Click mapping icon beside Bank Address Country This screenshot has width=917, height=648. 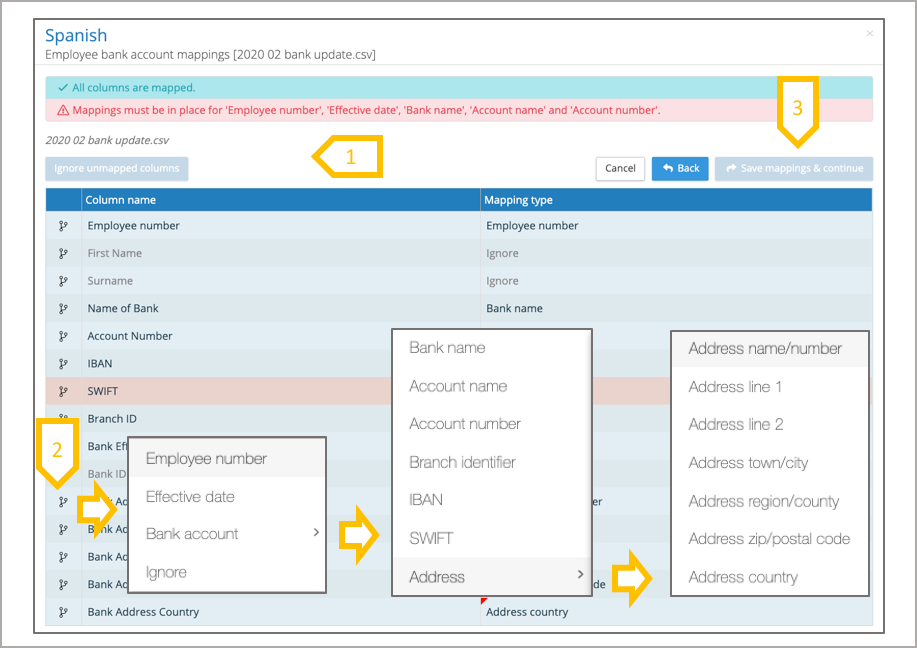click(63, 612)
